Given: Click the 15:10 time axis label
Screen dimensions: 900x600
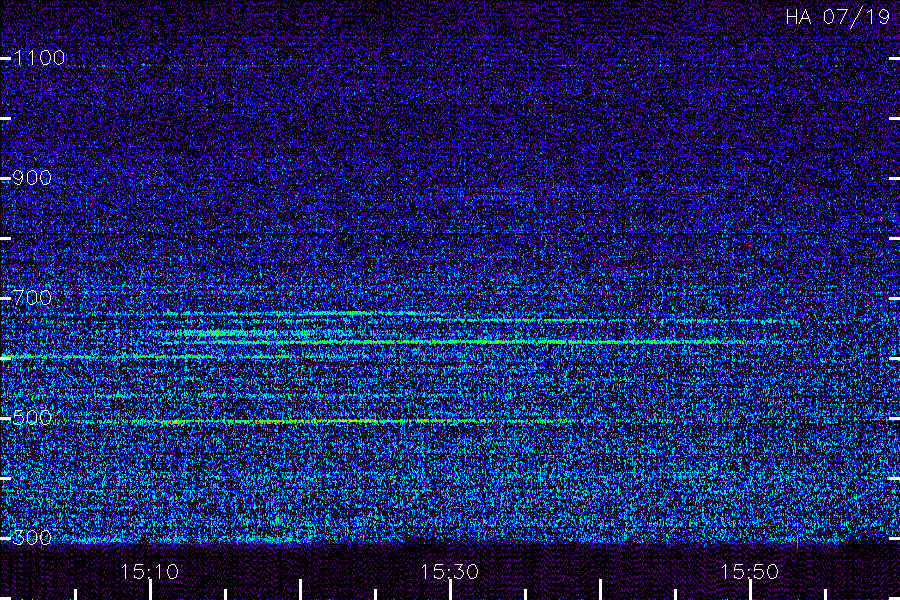Looking at the screenshot, I should point(150,571).
